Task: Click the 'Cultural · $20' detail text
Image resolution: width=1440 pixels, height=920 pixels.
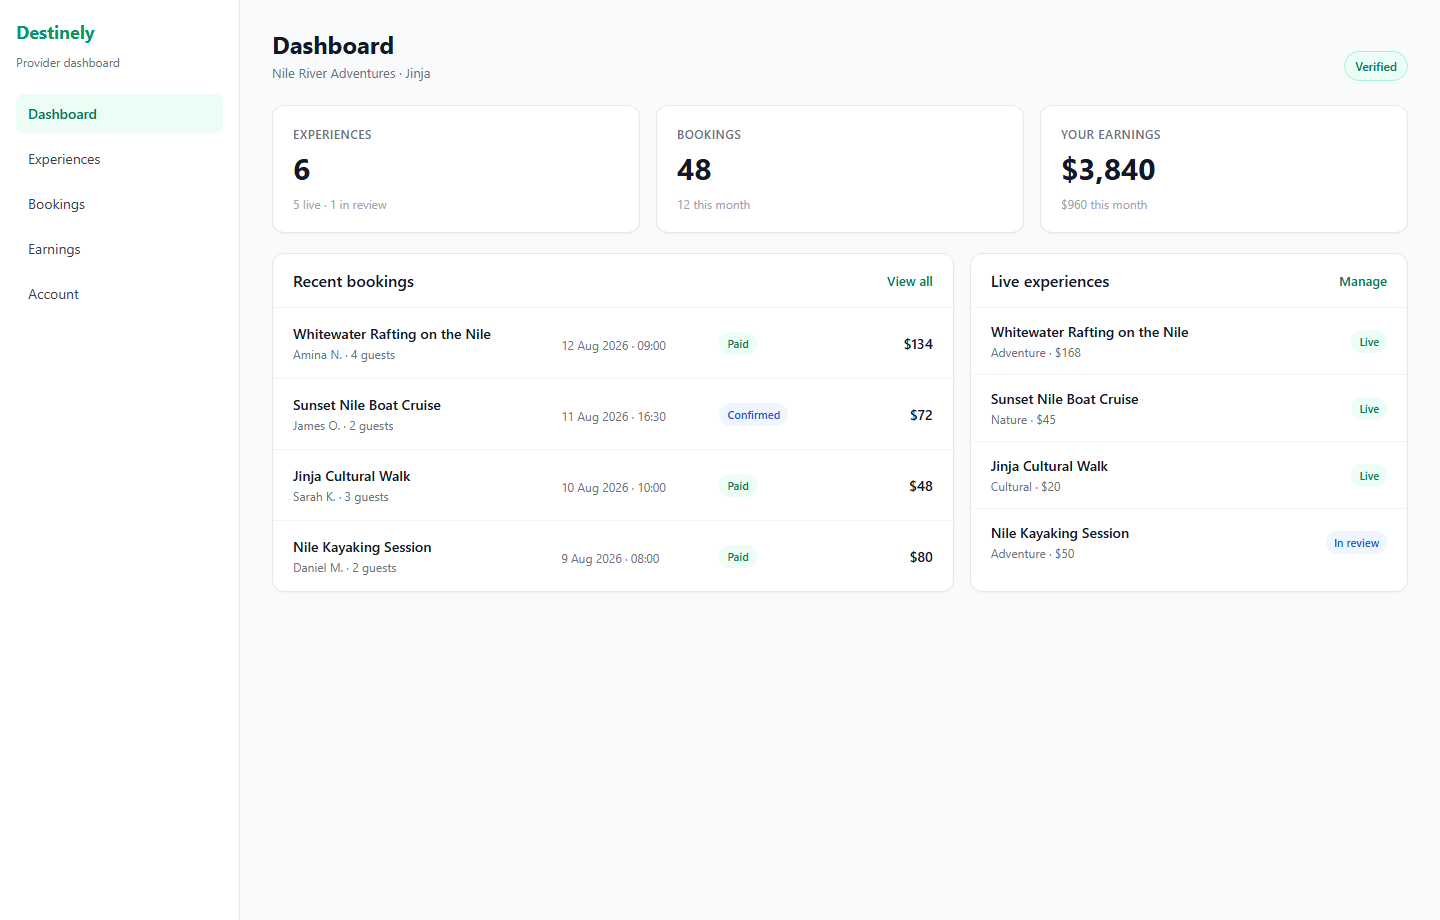Action: 1026,487
